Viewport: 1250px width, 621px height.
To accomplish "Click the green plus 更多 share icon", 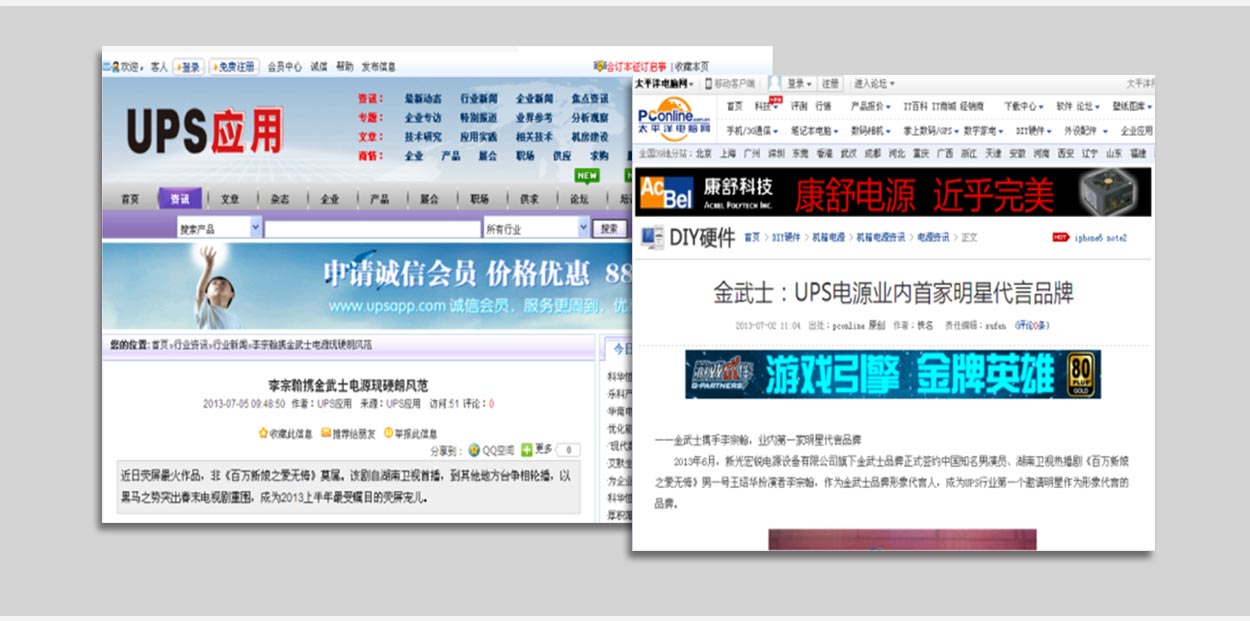I will point(526,451).
